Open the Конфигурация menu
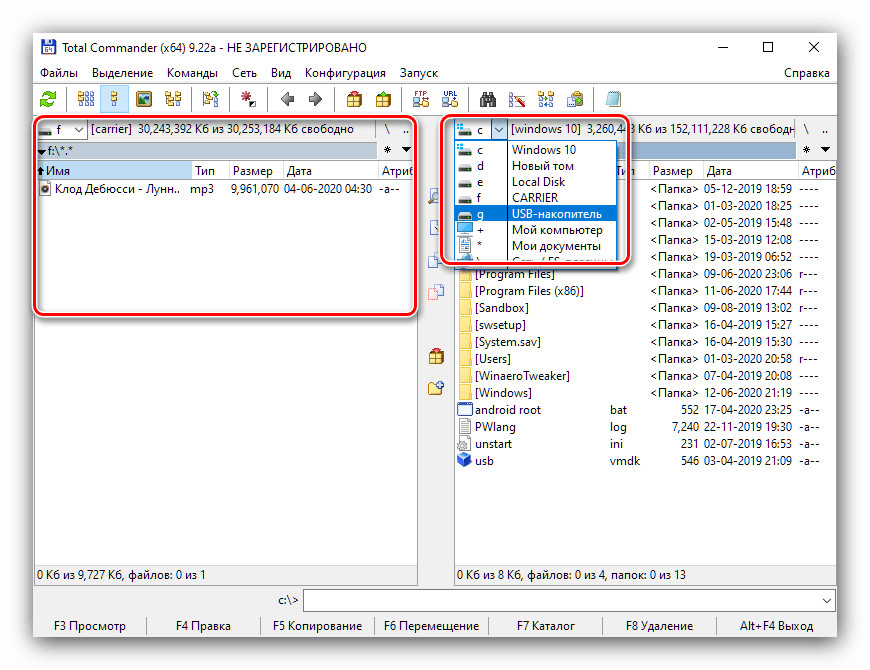 click(x=345, y=73)
